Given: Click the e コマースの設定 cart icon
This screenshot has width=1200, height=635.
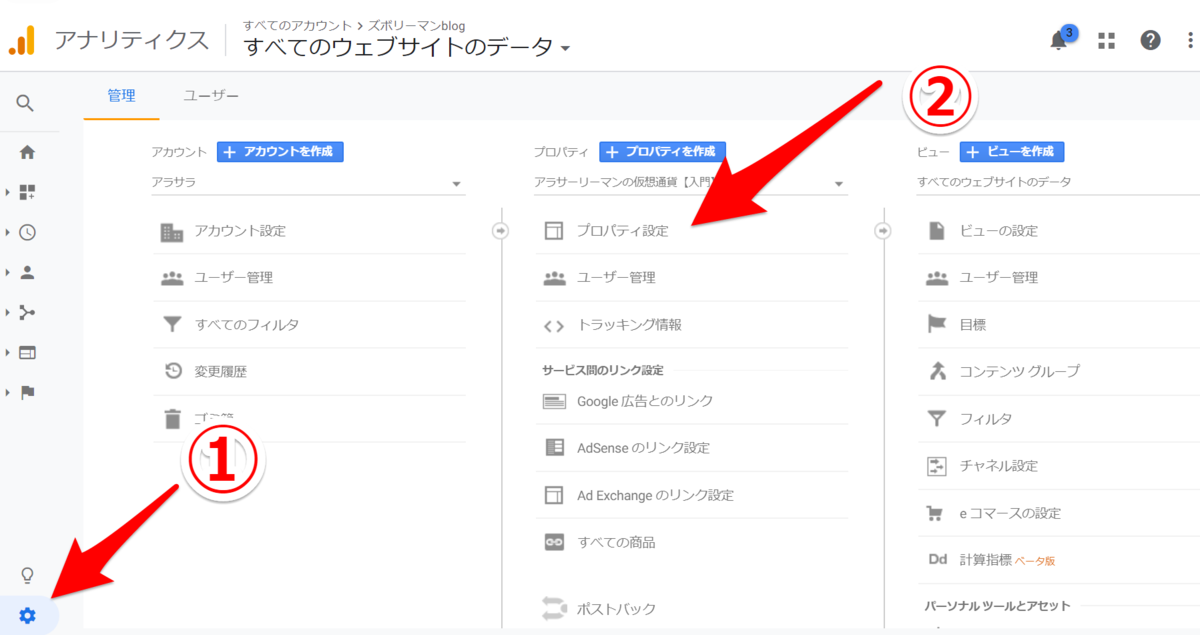Looking at the screenshot, I should [937, 513].
